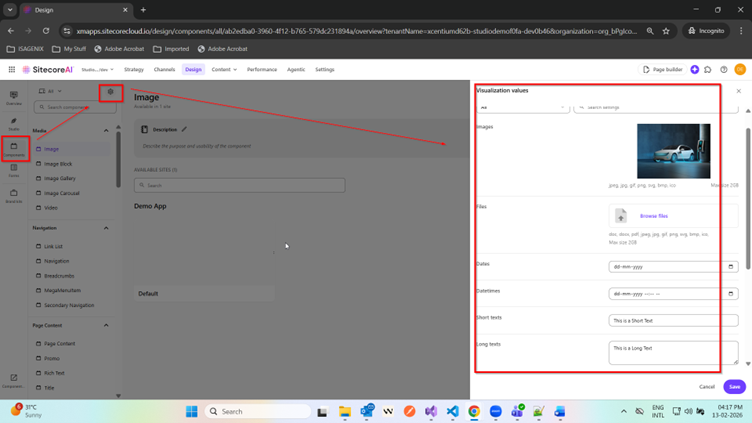Go to the Strategy tab
The width and height of the screenshot is (752, 423).
tap(134, 70)
